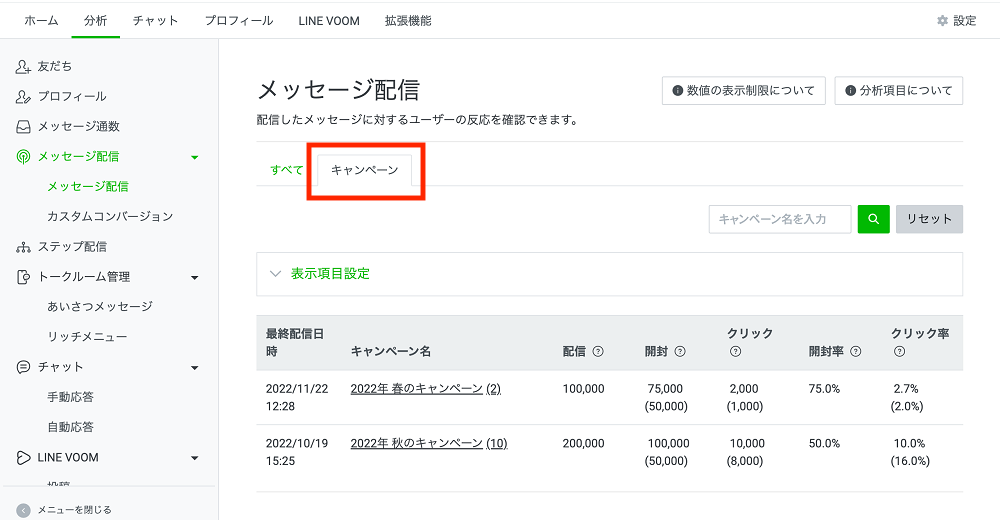Screen dimensions: 1000x520
Task: Click the トークルーム管理 icon
Action: click(x=23, y=277)
